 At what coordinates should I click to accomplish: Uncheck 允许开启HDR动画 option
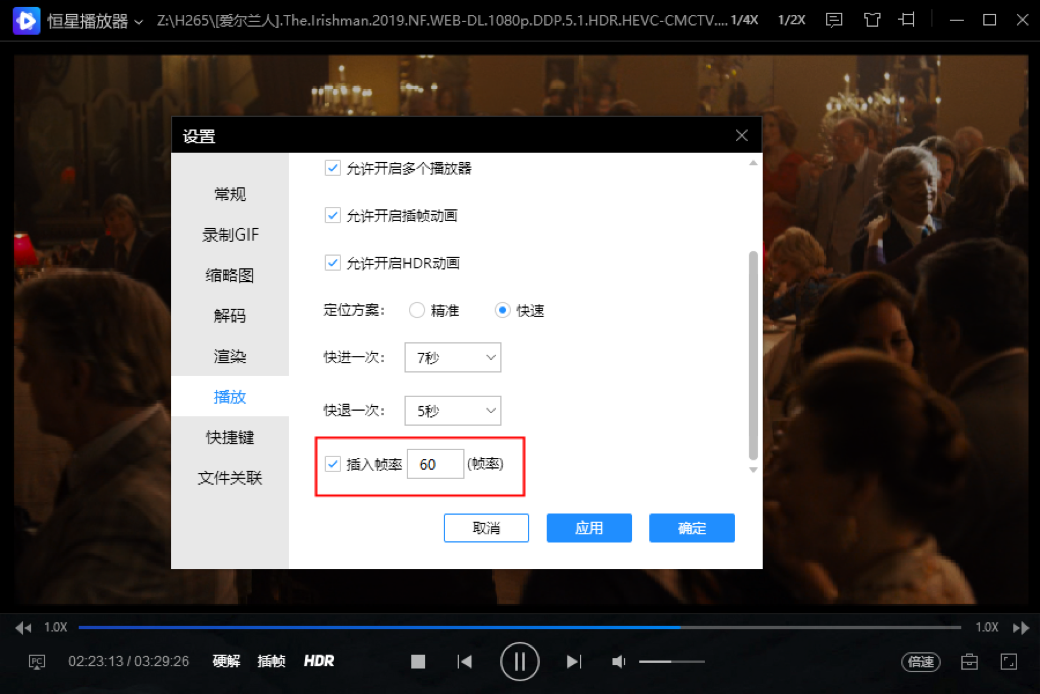(x=332, y=263)
